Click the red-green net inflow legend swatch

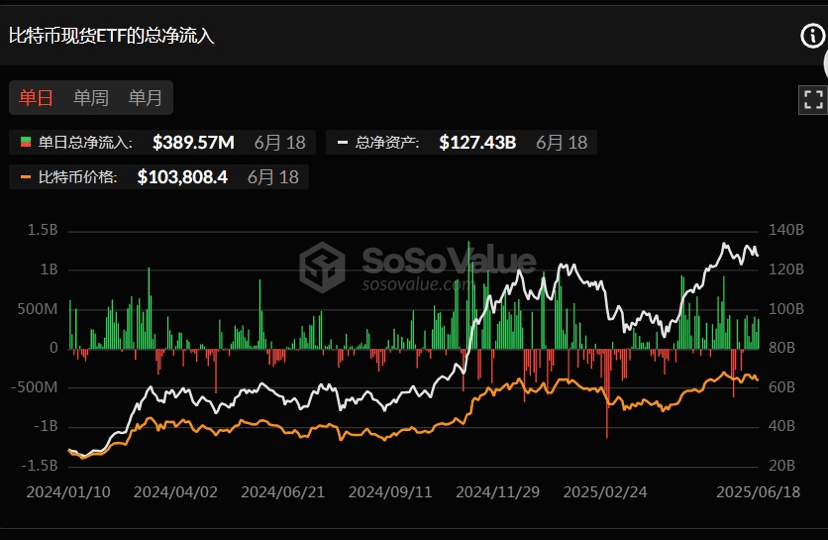[25, 142]
